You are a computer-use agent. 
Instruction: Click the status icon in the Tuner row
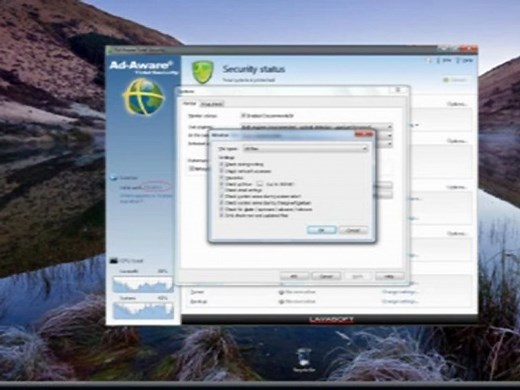tap(281, 292)
